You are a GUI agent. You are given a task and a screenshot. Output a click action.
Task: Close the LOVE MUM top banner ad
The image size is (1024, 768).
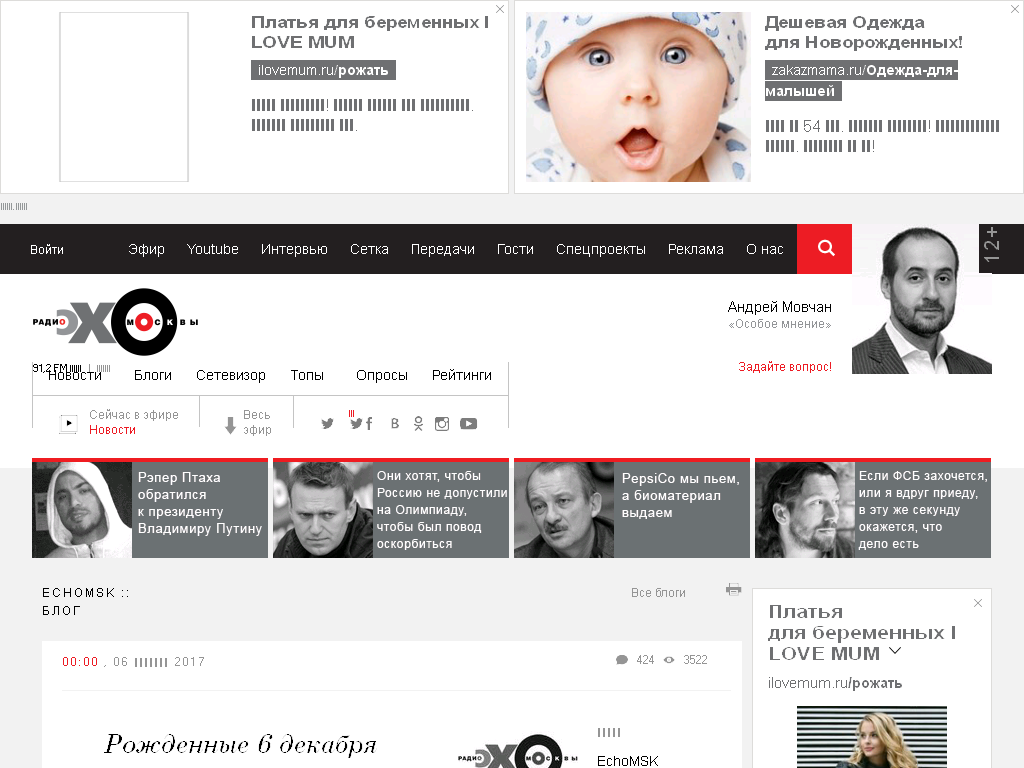click(500, 9)
